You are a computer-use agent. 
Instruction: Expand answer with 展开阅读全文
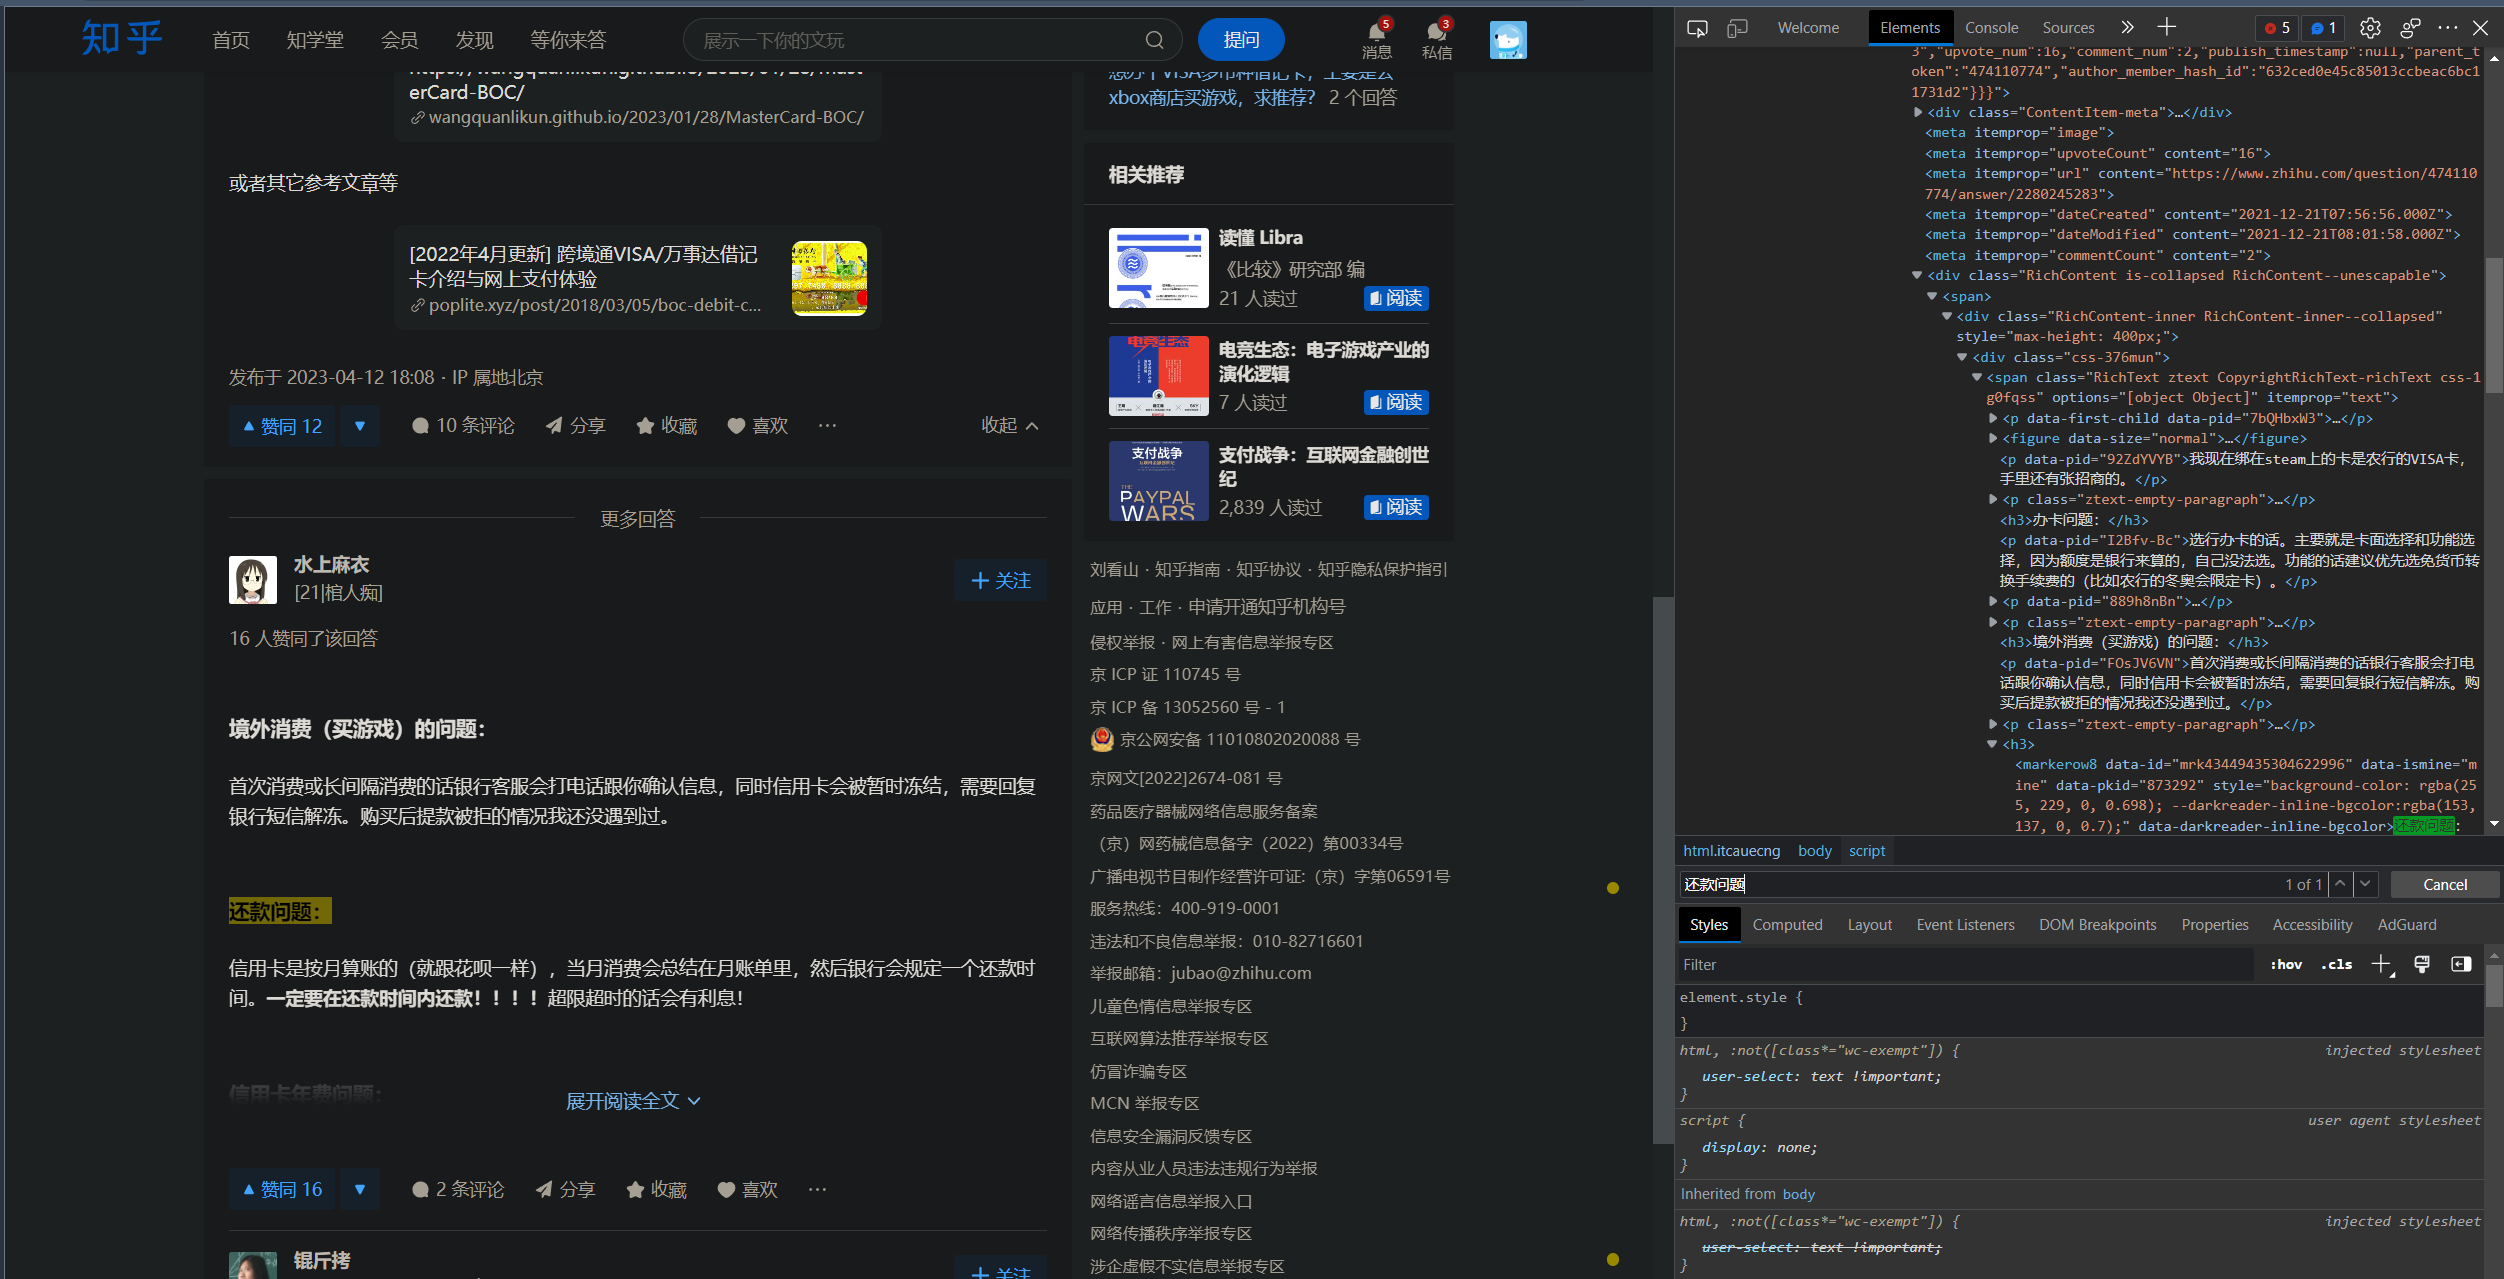coord(633,1101)
